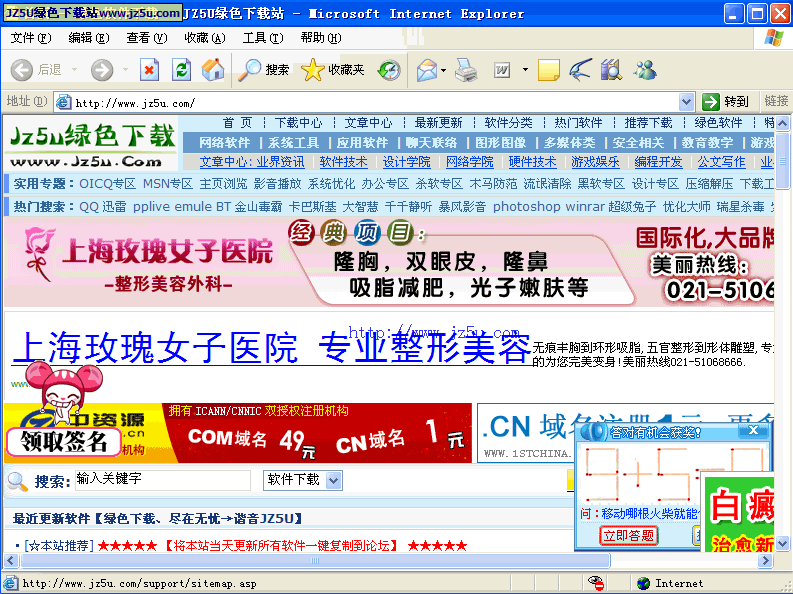The image size is (793, 594).
Task: Open the 收藏(A) menu
Action: [204, 38]
